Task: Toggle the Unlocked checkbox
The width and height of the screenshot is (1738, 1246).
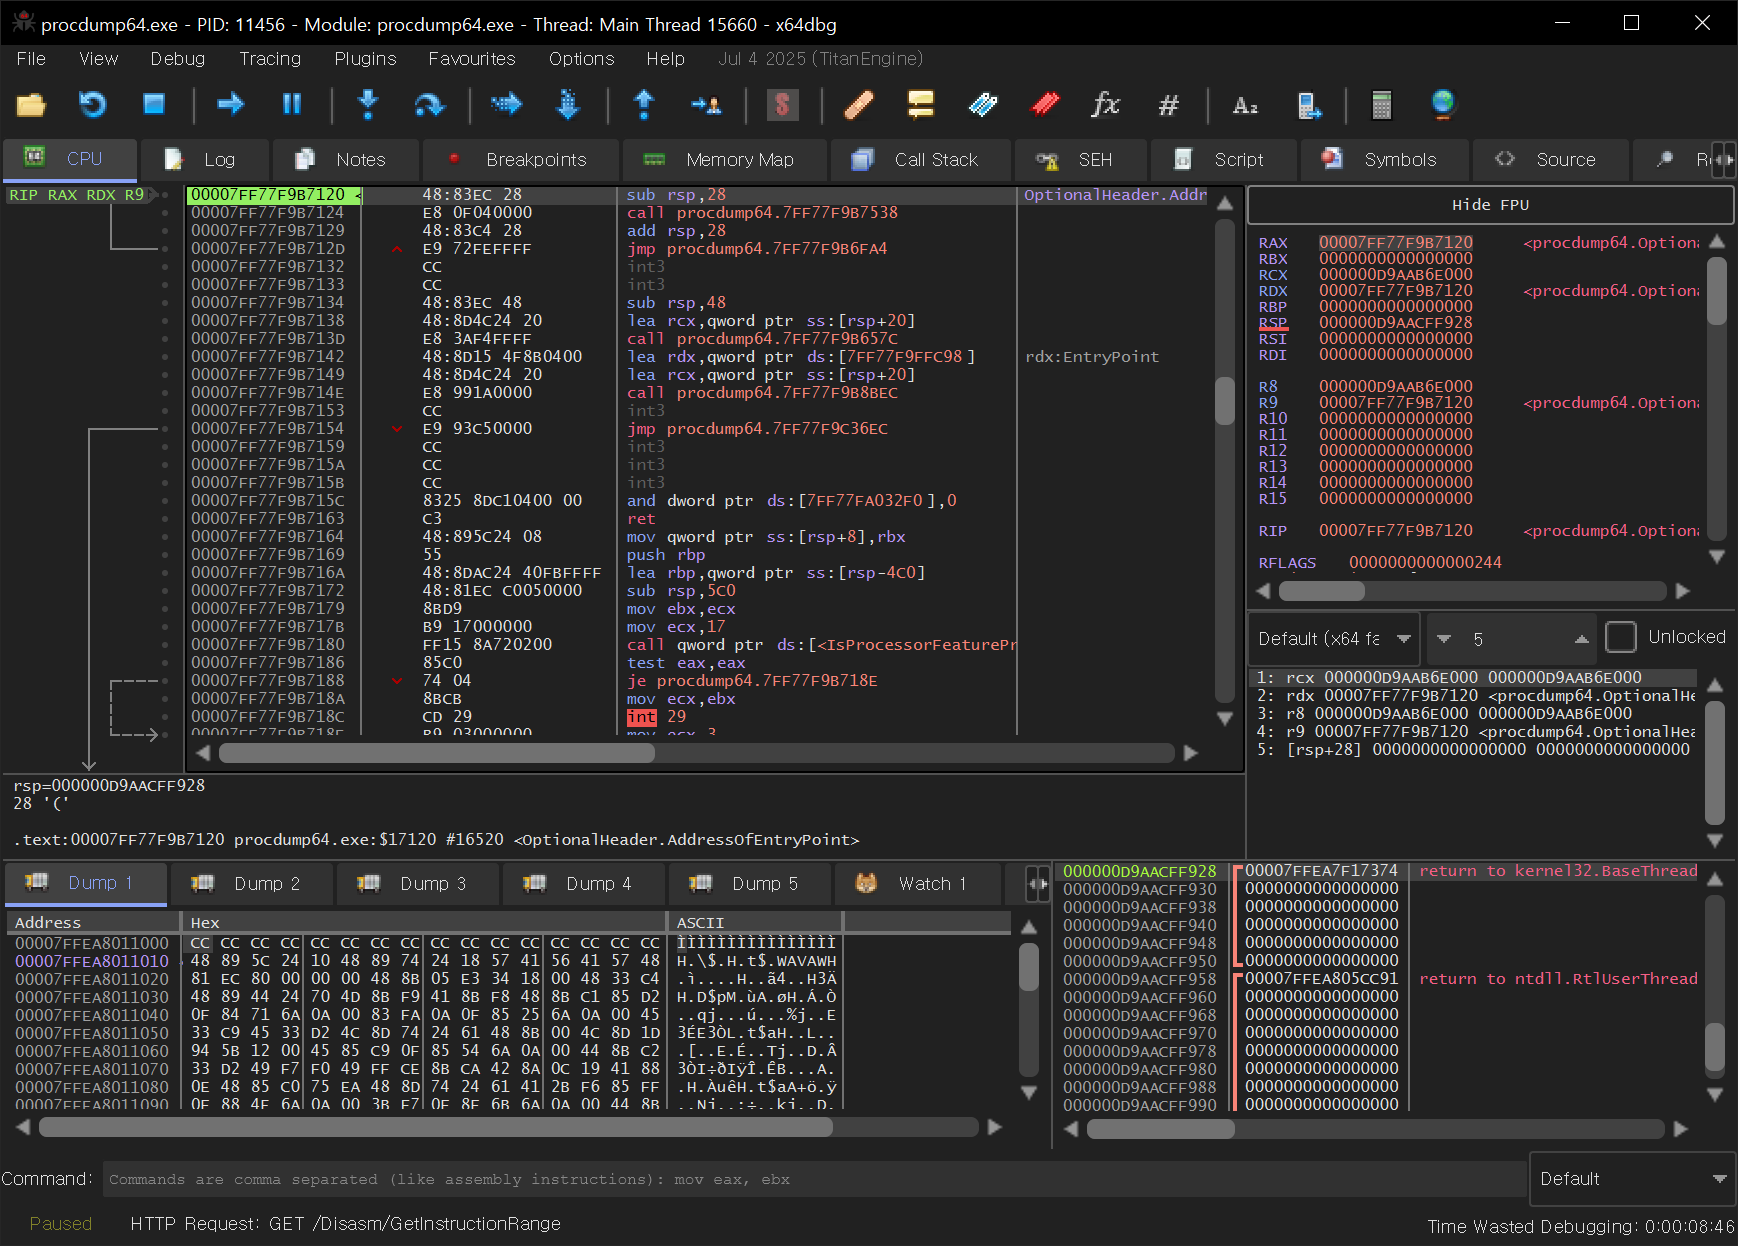Action: click(x=1620, y=637)
